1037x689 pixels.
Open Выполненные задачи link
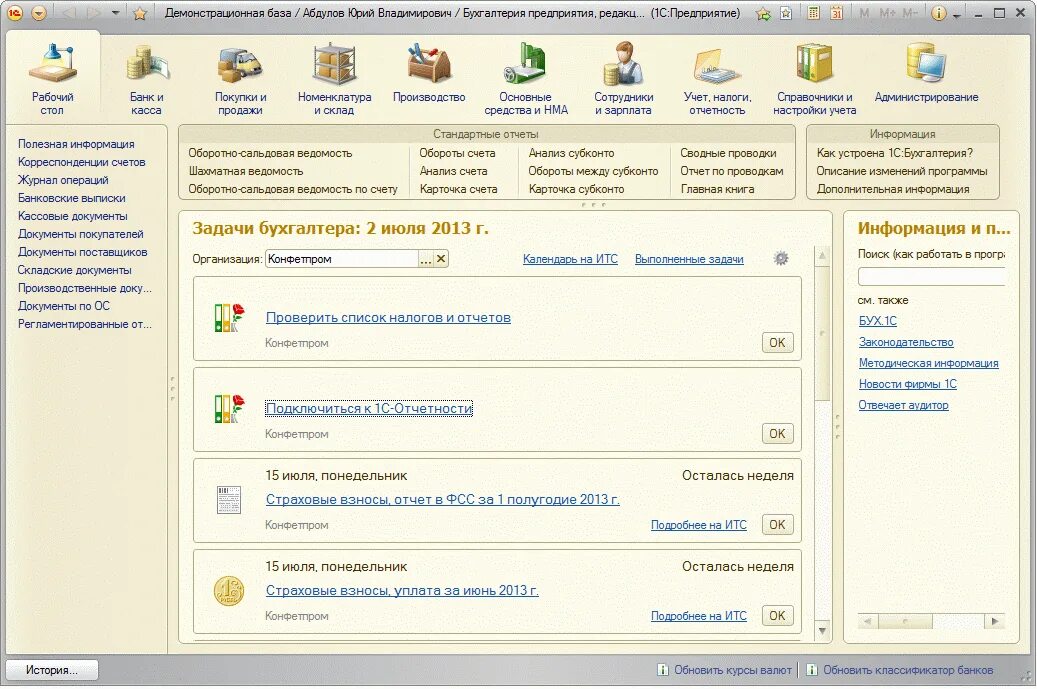click(689, 259)
